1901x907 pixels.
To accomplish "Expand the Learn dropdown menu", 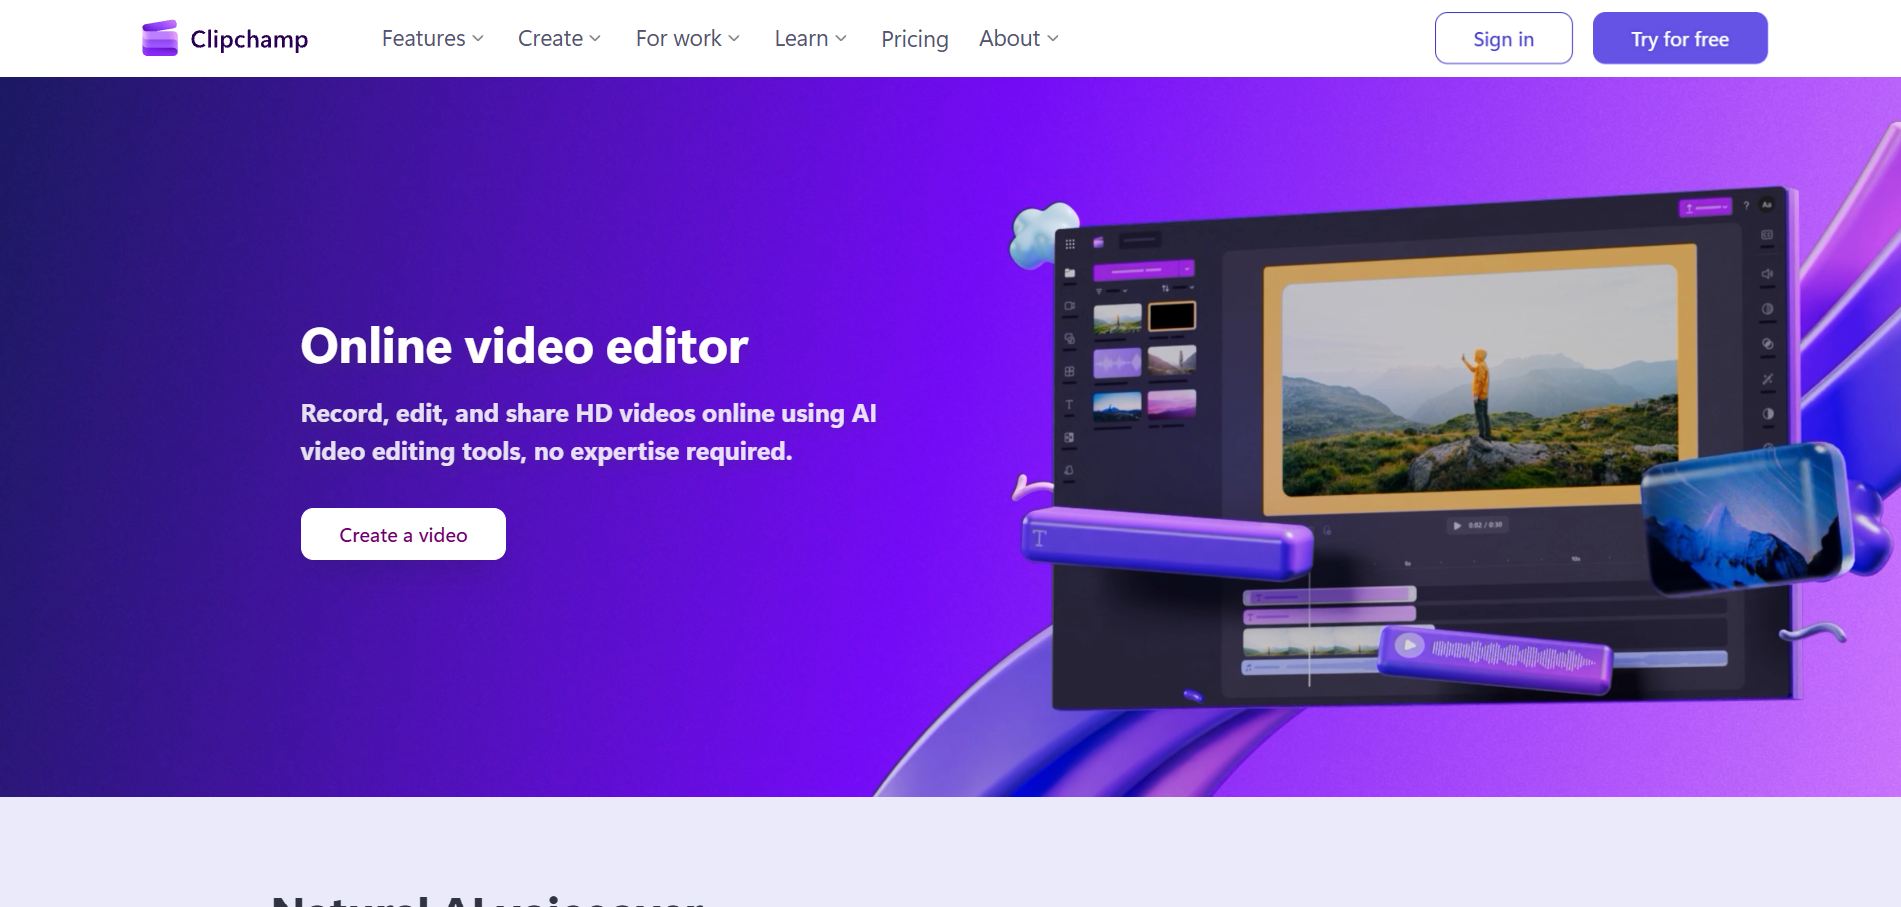I will 811,38.
